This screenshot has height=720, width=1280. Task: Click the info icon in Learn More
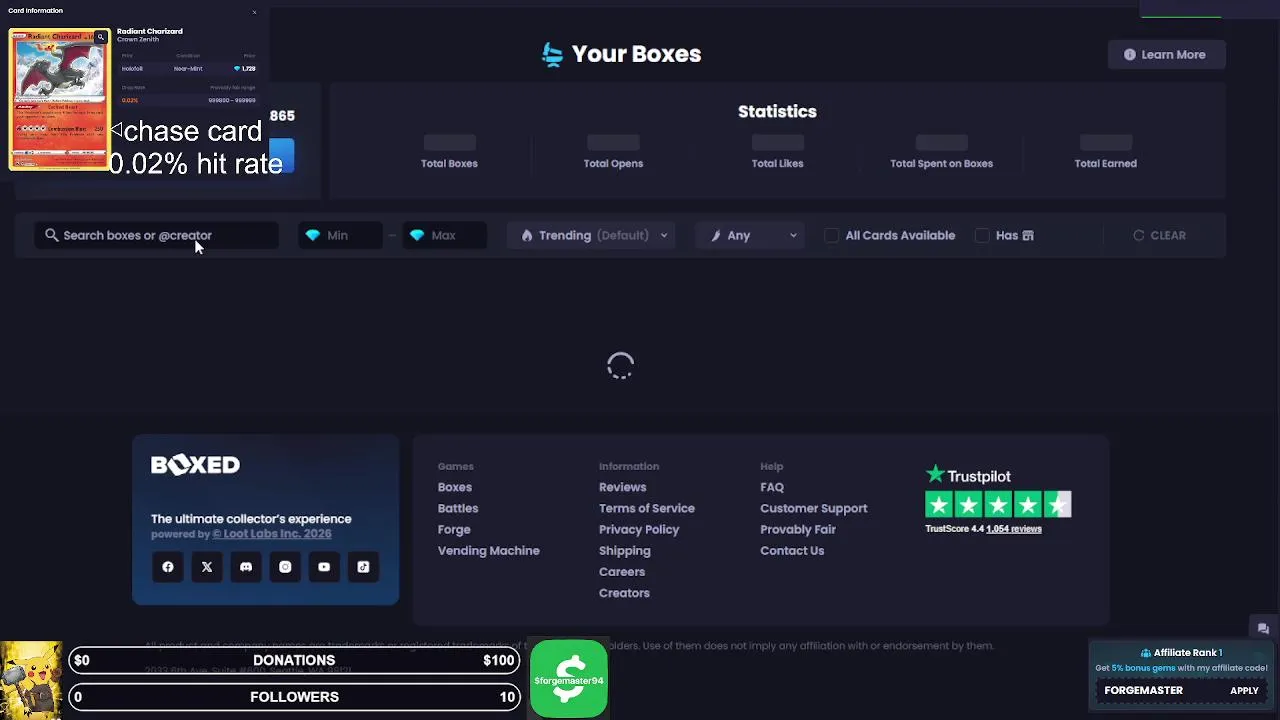point(1130,55)
